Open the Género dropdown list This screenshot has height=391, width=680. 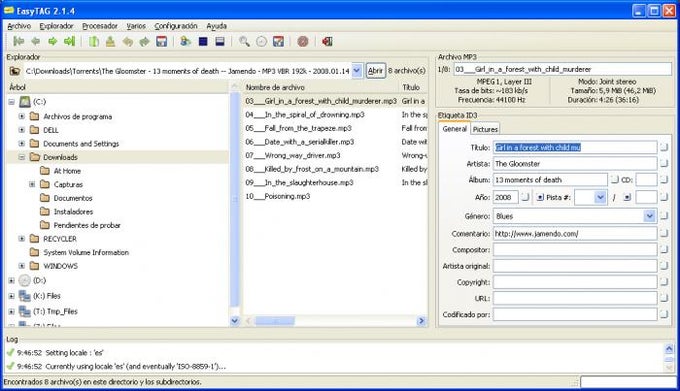649,216
